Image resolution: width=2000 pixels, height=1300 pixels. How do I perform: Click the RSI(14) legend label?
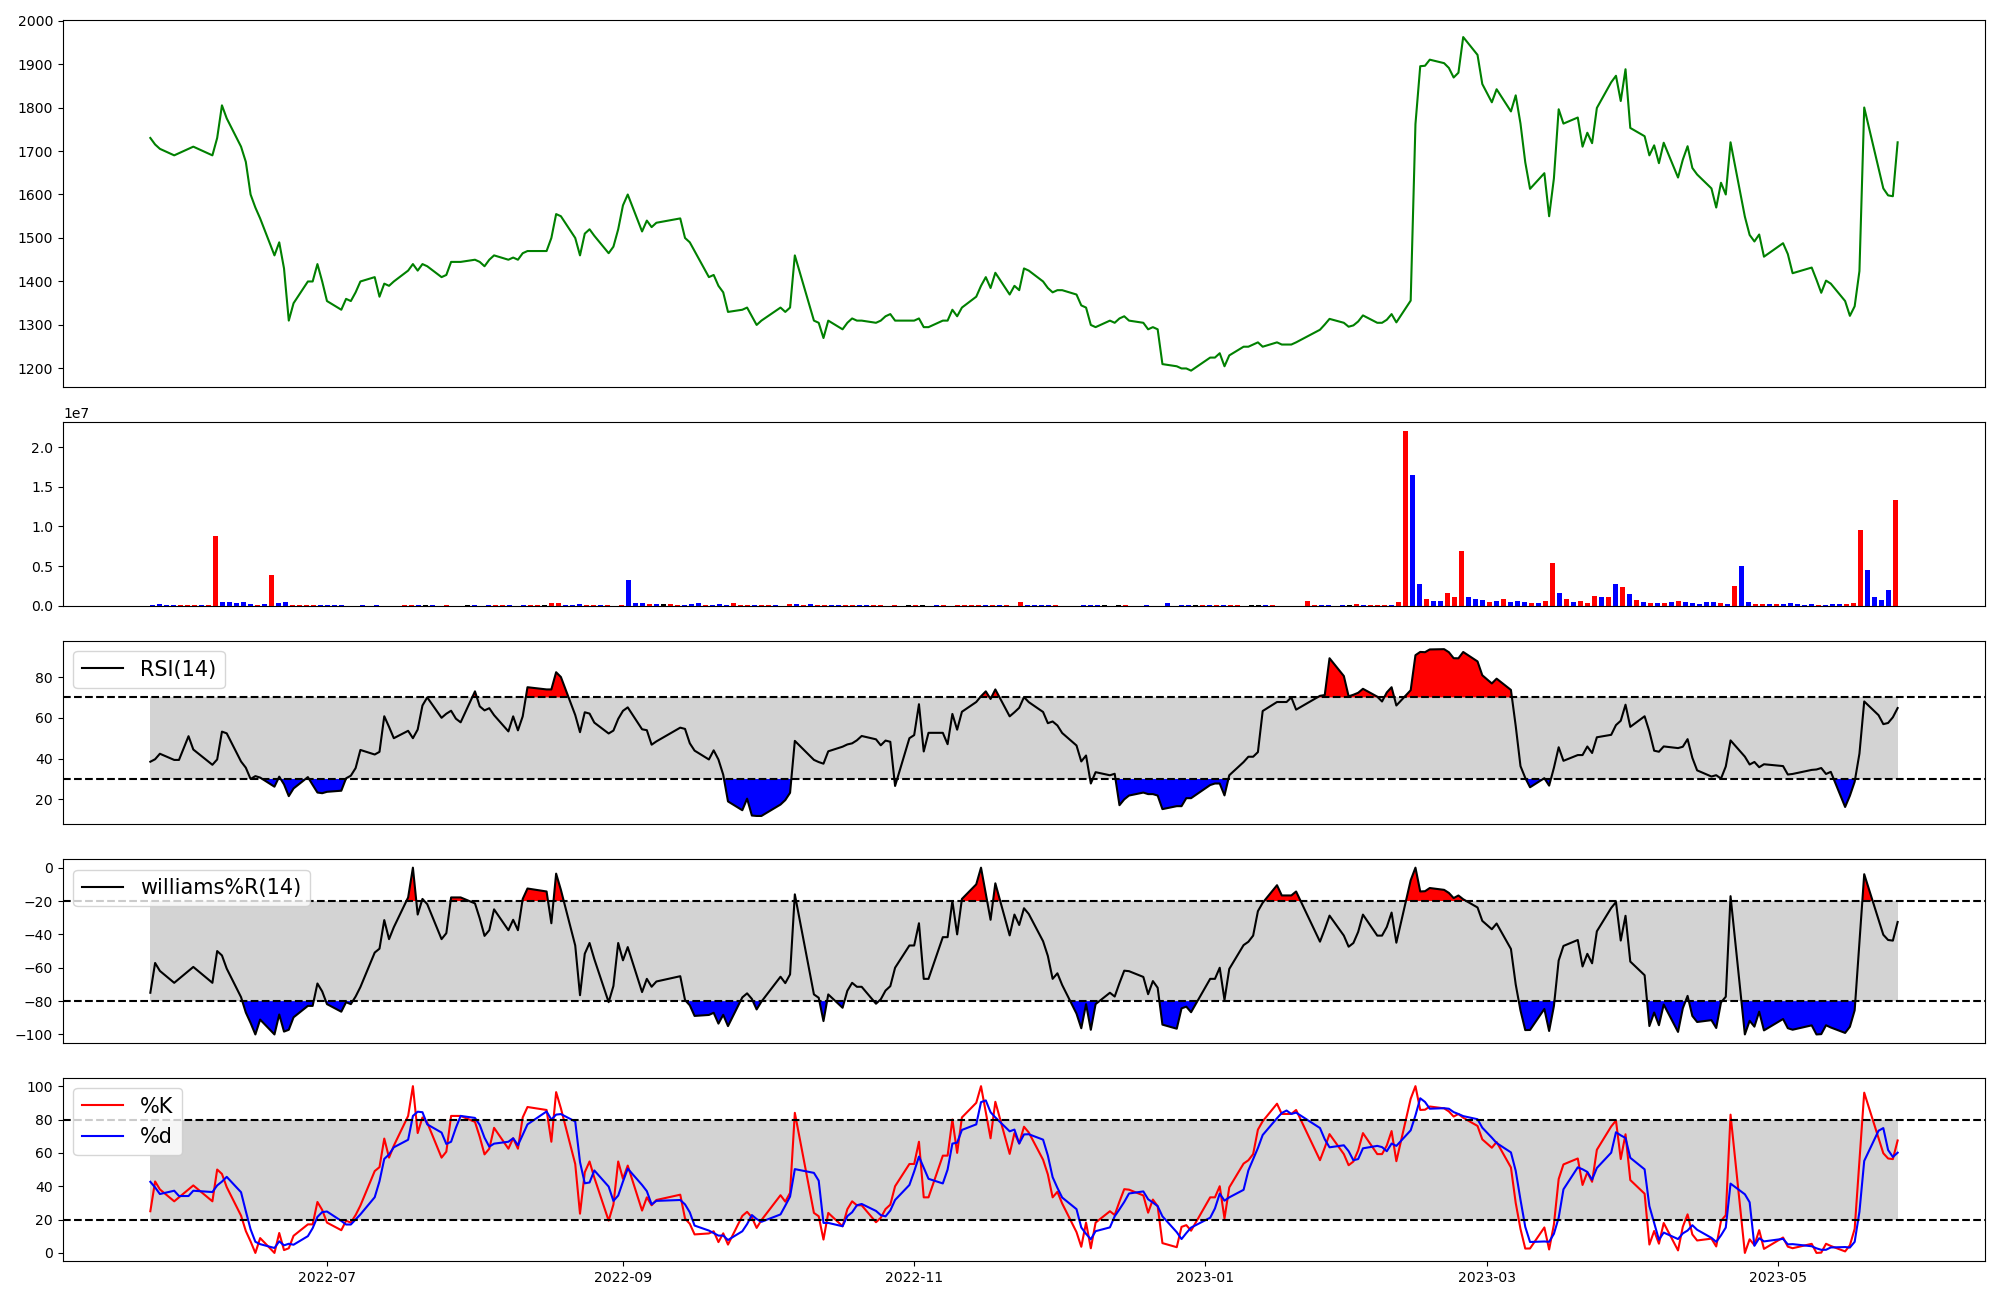click(177, 669)
